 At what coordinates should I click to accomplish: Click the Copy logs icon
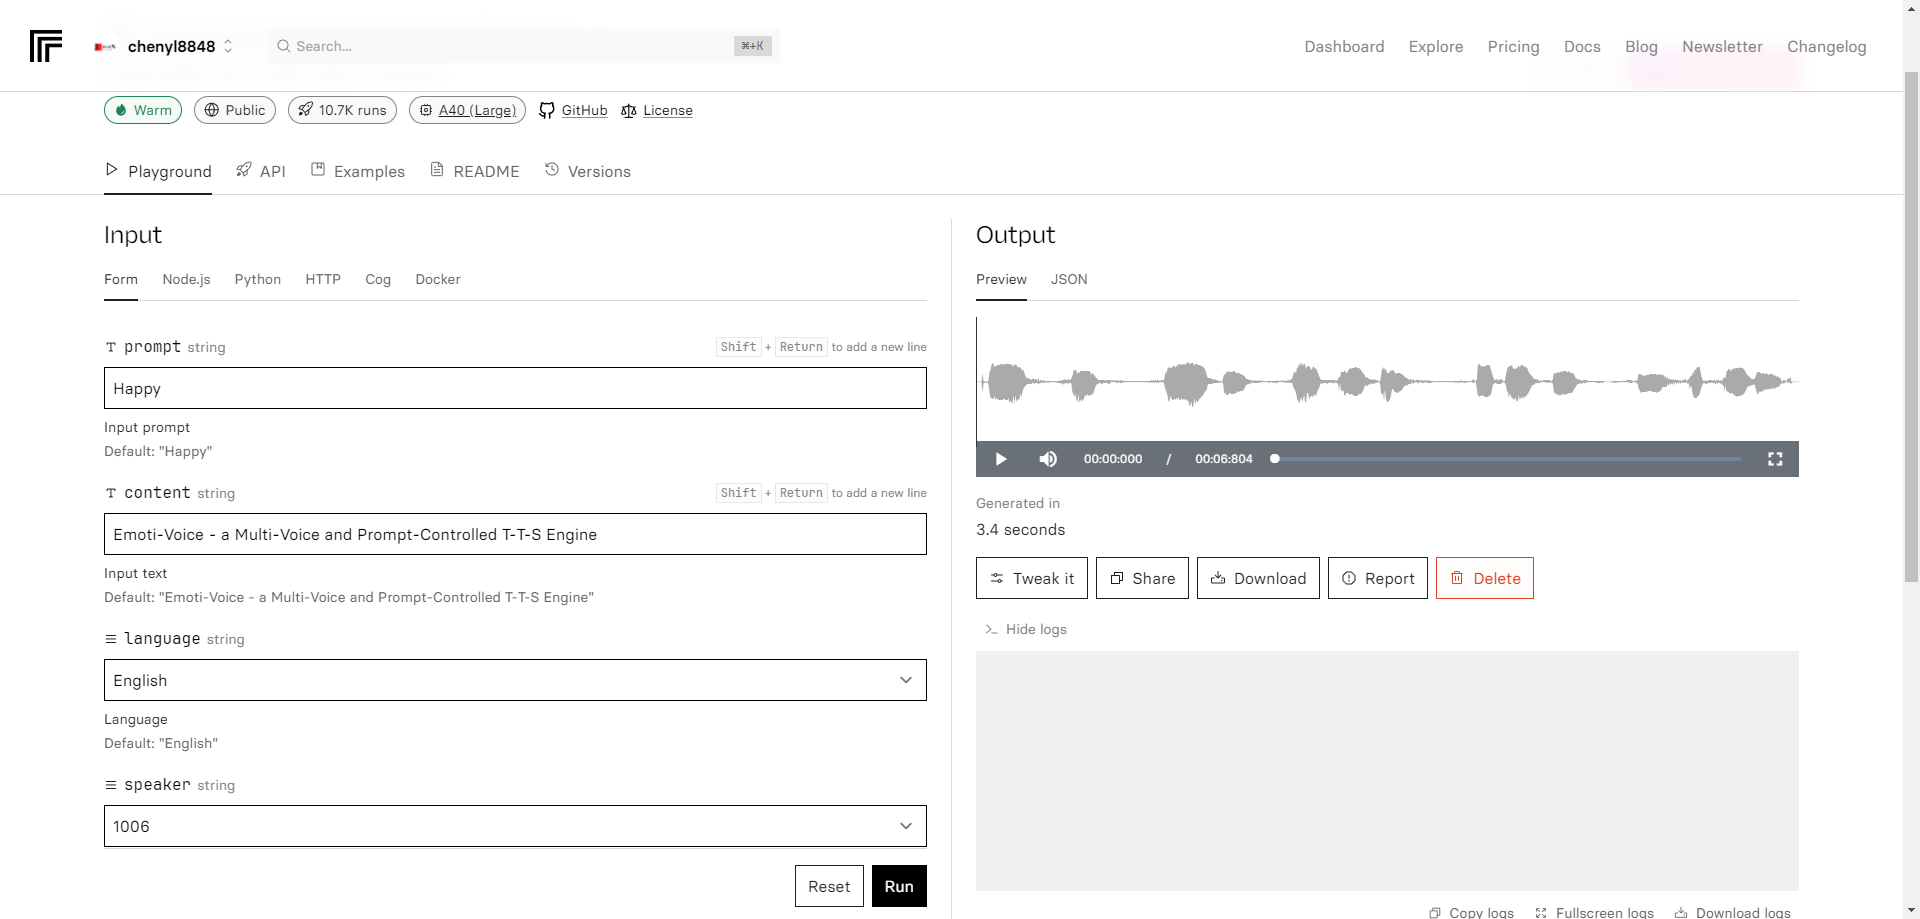pos(1435,912)
